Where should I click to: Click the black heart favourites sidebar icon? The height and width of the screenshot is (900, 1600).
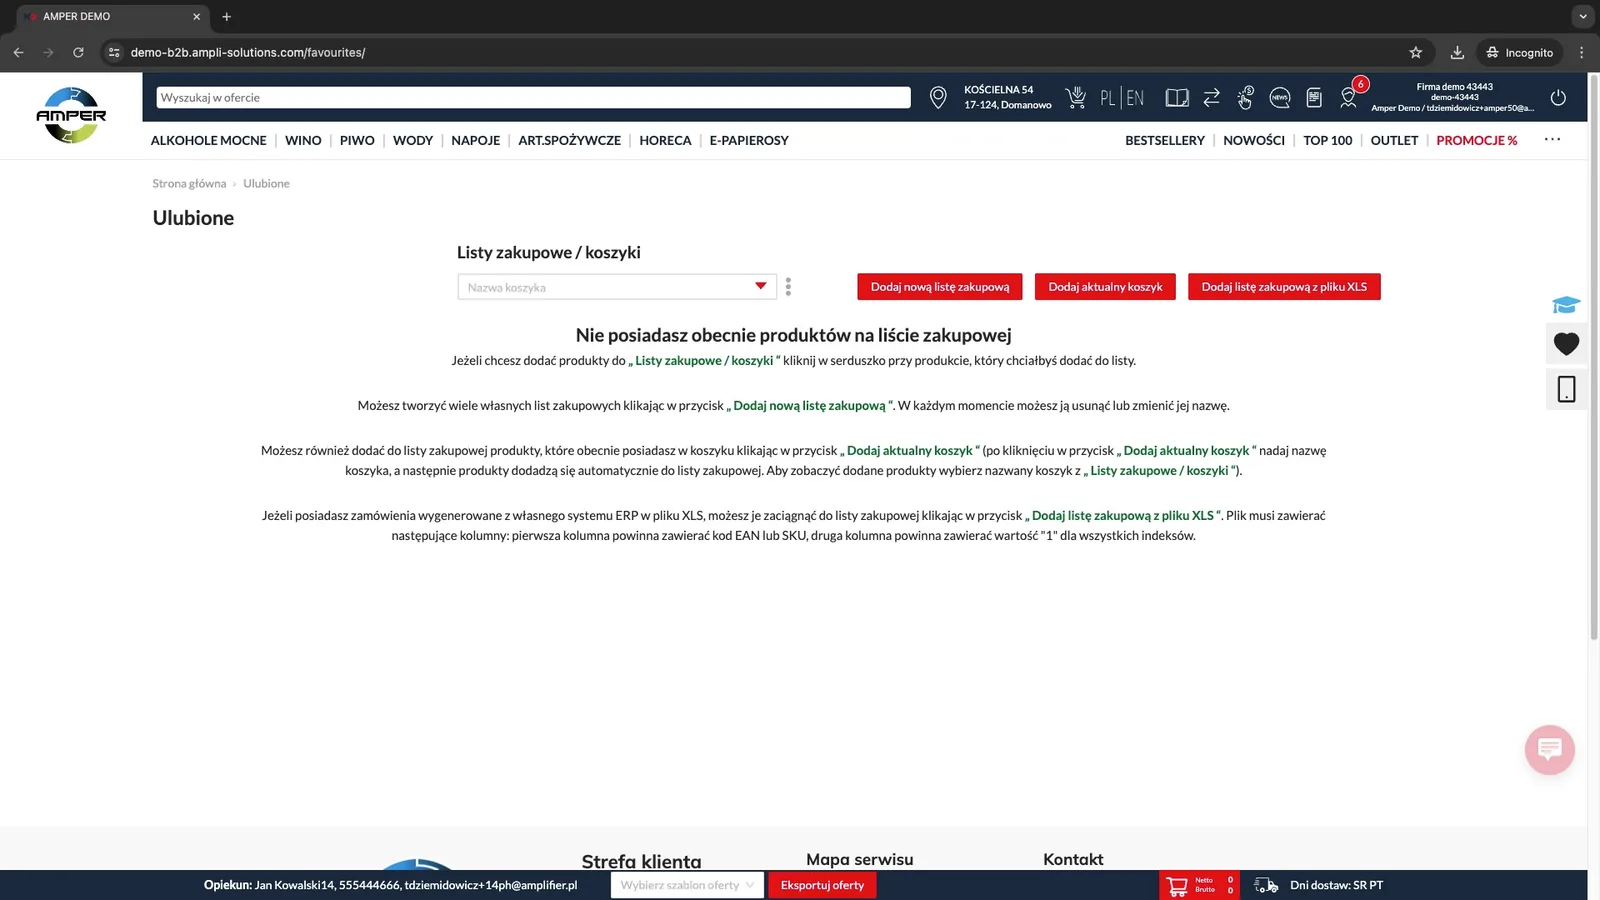pos(1566,344)
